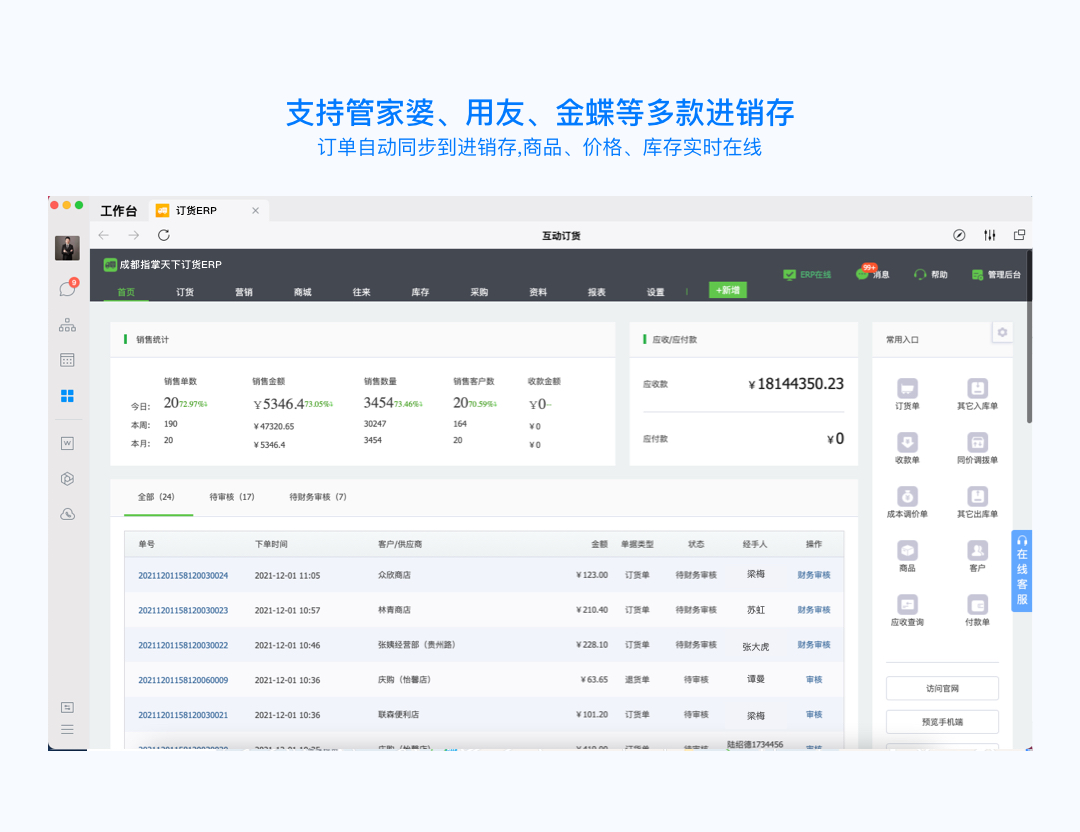Click the 预览手机端 button
This screenshot has height=832, width=1080.
942,722
